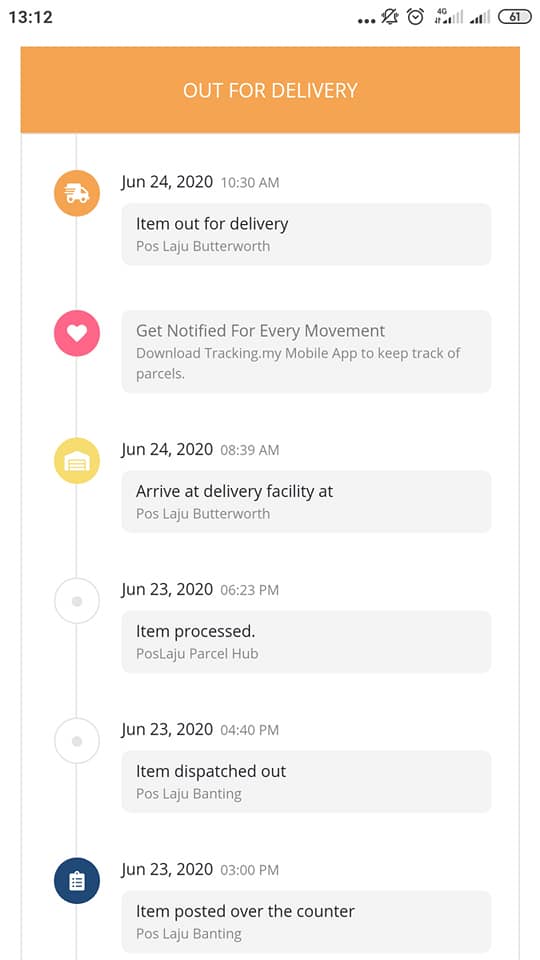Tap the alarm clock status icon
This screenshot has height=960, width=540.
pos(416,17)
